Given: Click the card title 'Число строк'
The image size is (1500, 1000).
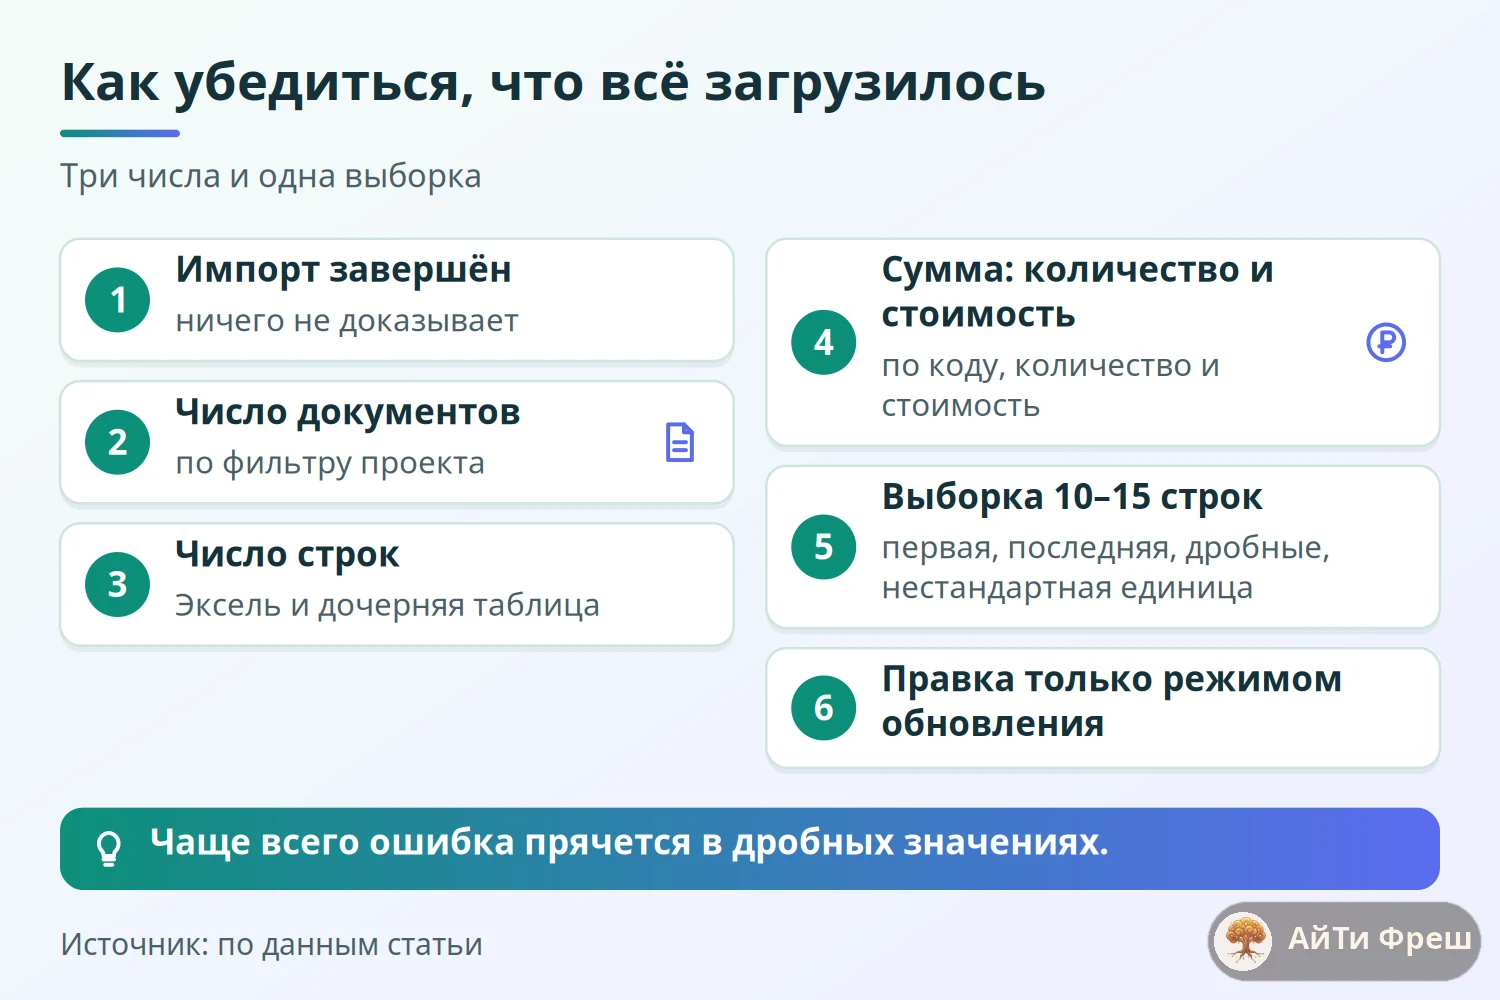Looking at the screenshot, I should point(287,554).
